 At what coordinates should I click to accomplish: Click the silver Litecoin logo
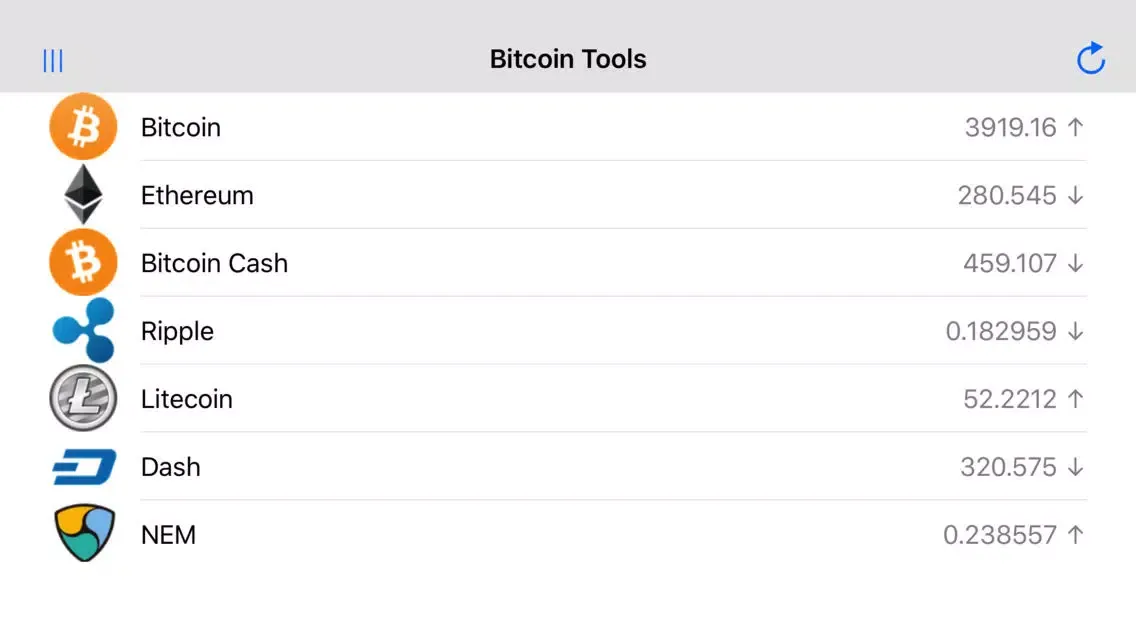pyautogui.click(x=83, y=399)
